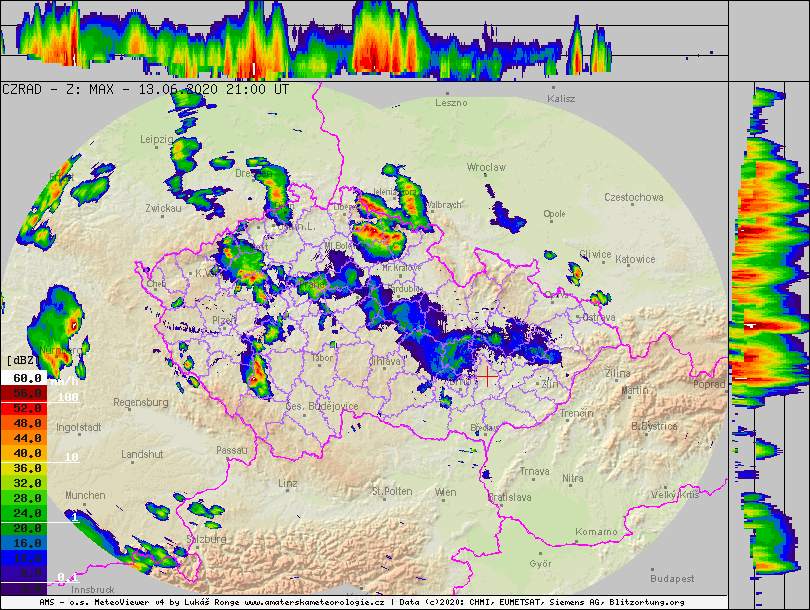The height and width of the screenshot is (610, 810).
Task: Click the Regensburg city label
Action: (x=141, y=402)
